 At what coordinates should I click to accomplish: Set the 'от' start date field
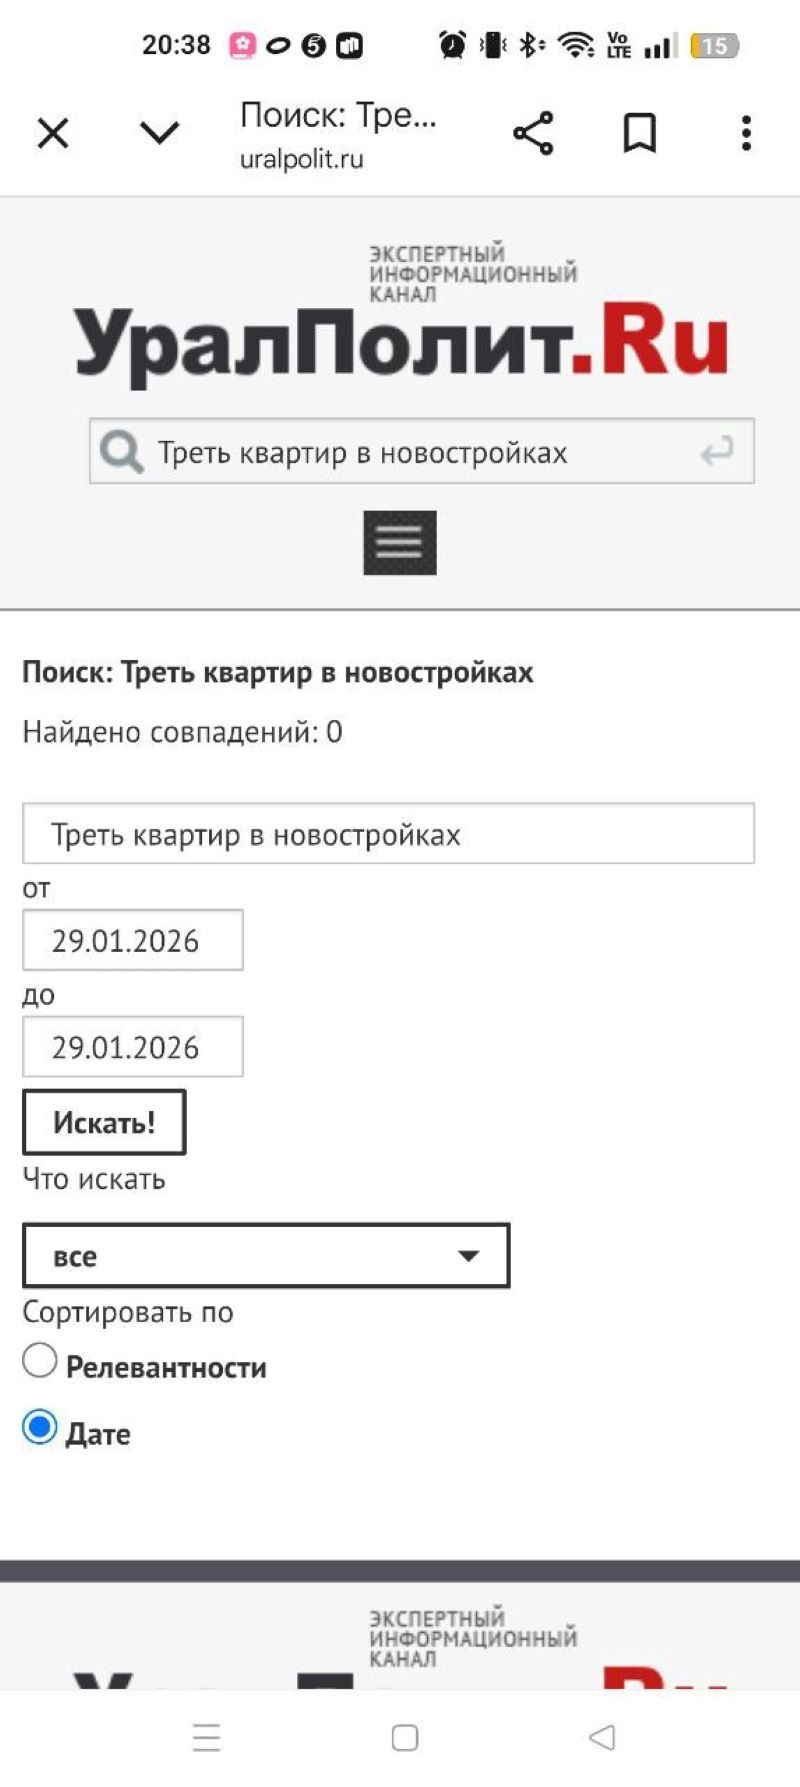[x=133, y=940]
